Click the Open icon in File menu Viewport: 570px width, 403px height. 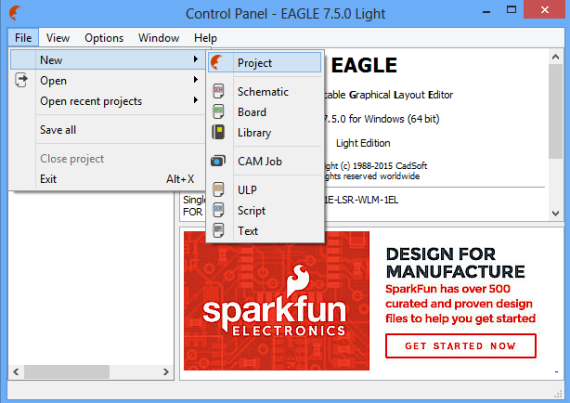(21, 80)
